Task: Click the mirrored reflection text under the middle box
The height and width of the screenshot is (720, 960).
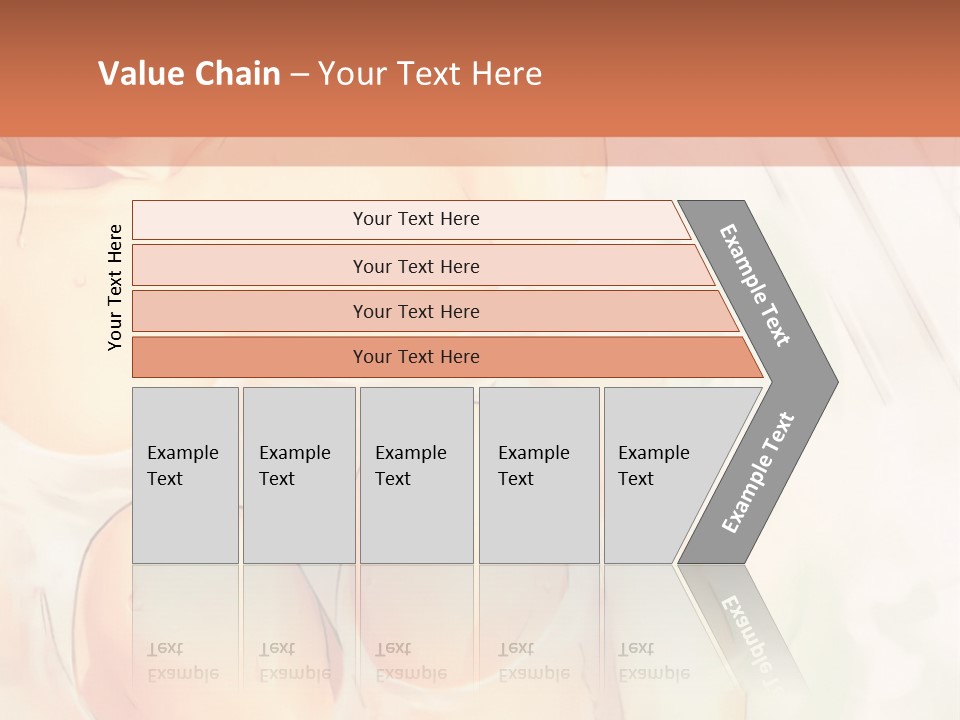Action: (x=411, y=661)
